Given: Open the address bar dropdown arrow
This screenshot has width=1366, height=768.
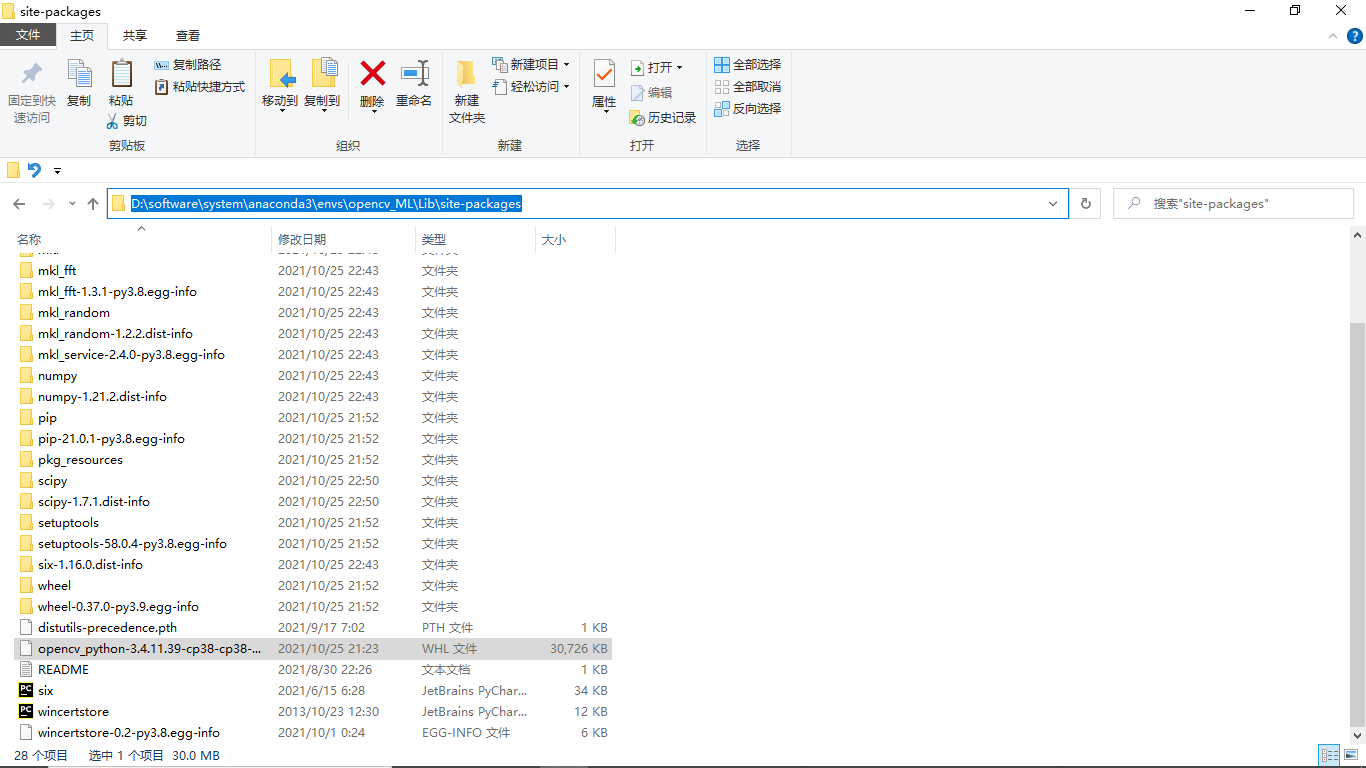Looking at the screenshot, I should click(1052, 203).
